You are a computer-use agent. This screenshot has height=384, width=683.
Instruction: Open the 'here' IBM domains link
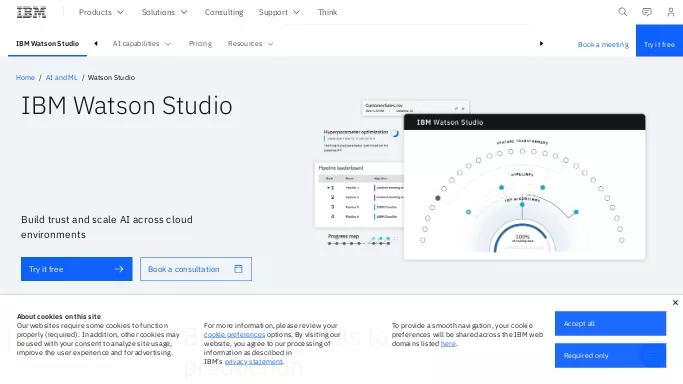(448, 344)
